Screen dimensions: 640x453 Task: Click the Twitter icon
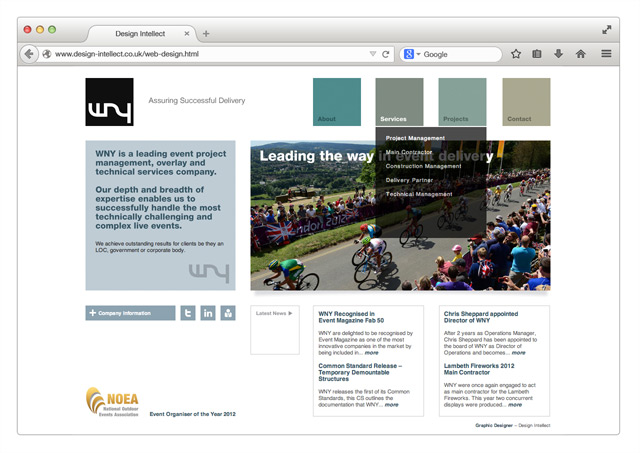187,313
